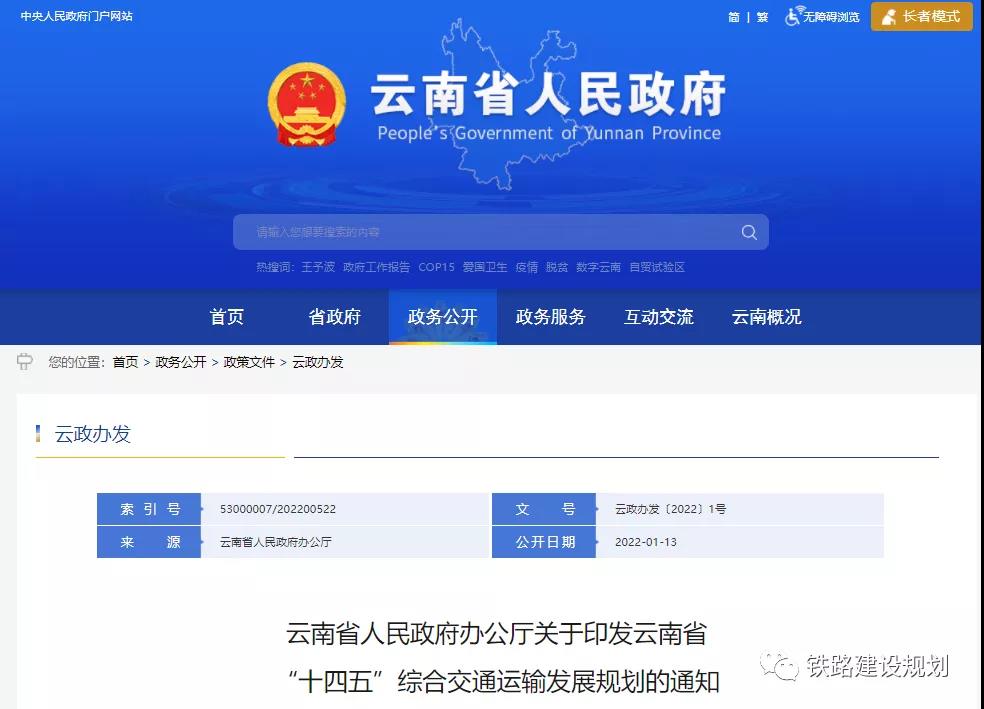
Task: Click hot search term COP15
Action: [x=436, y=267]
